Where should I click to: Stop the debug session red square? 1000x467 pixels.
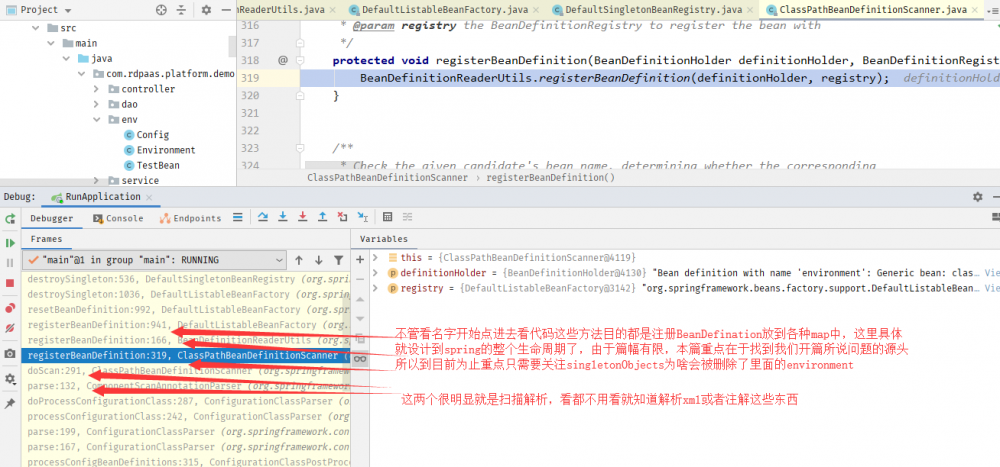coord(10,283)
